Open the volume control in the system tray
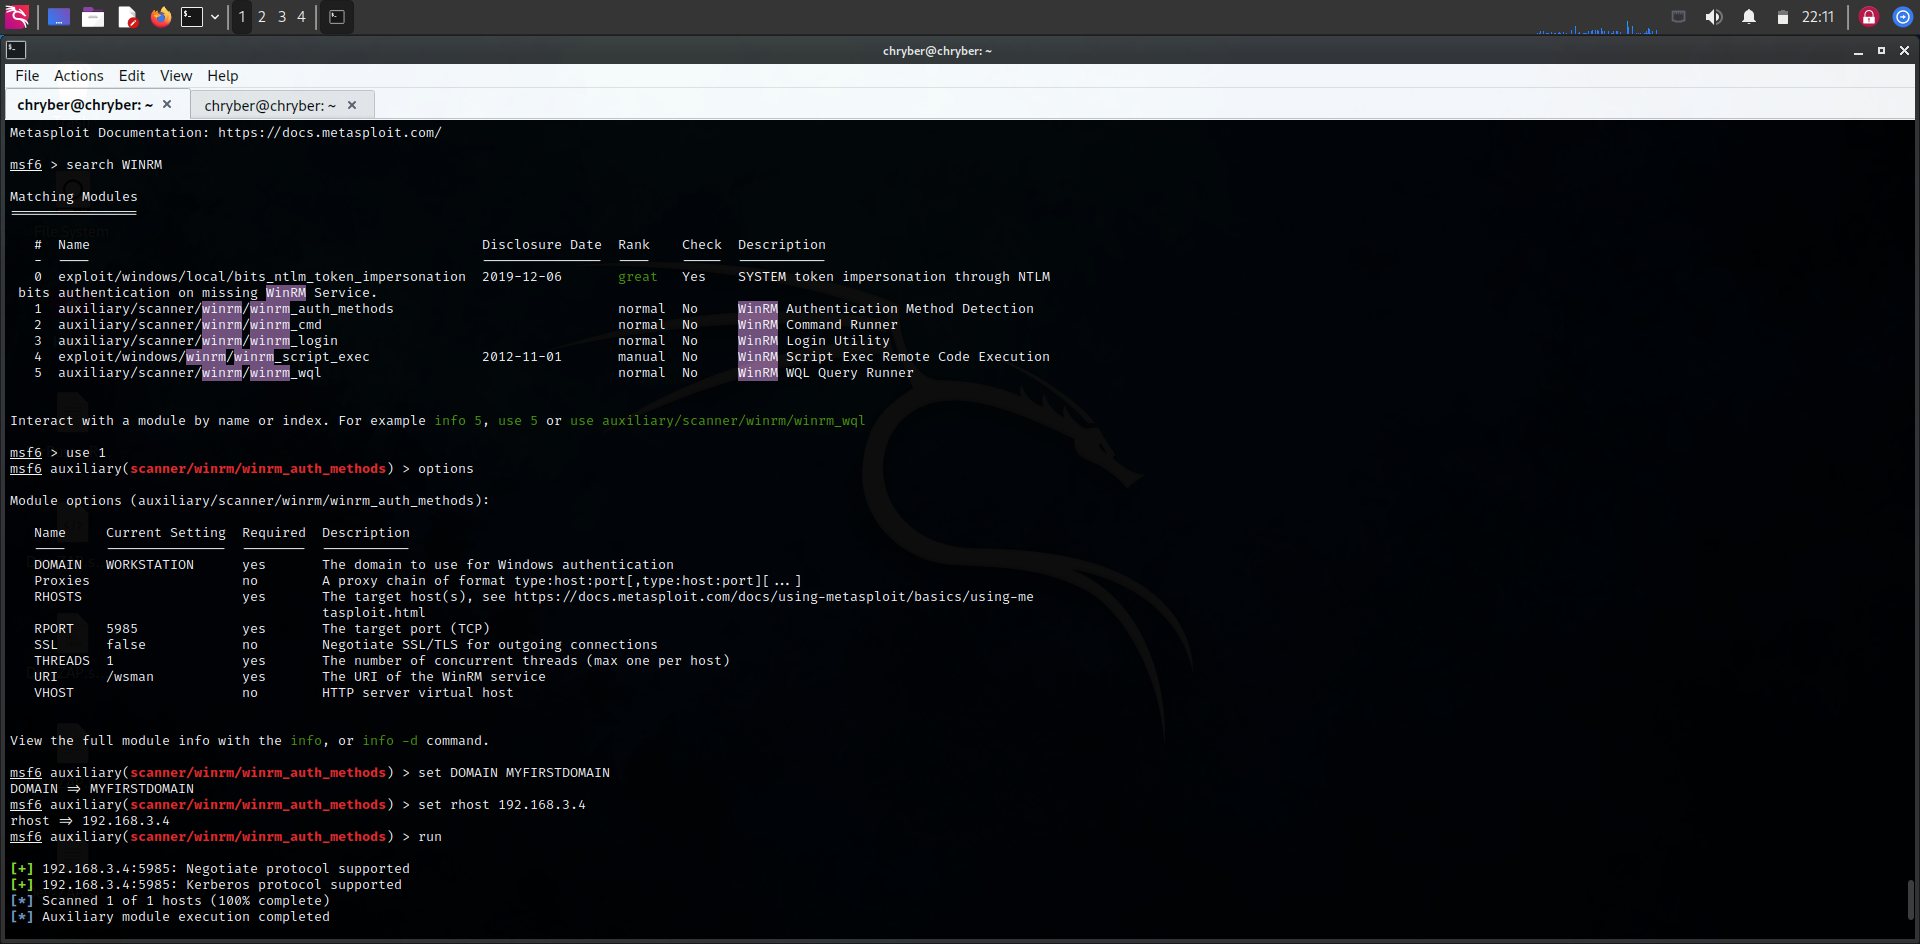 coord(1714,17)
